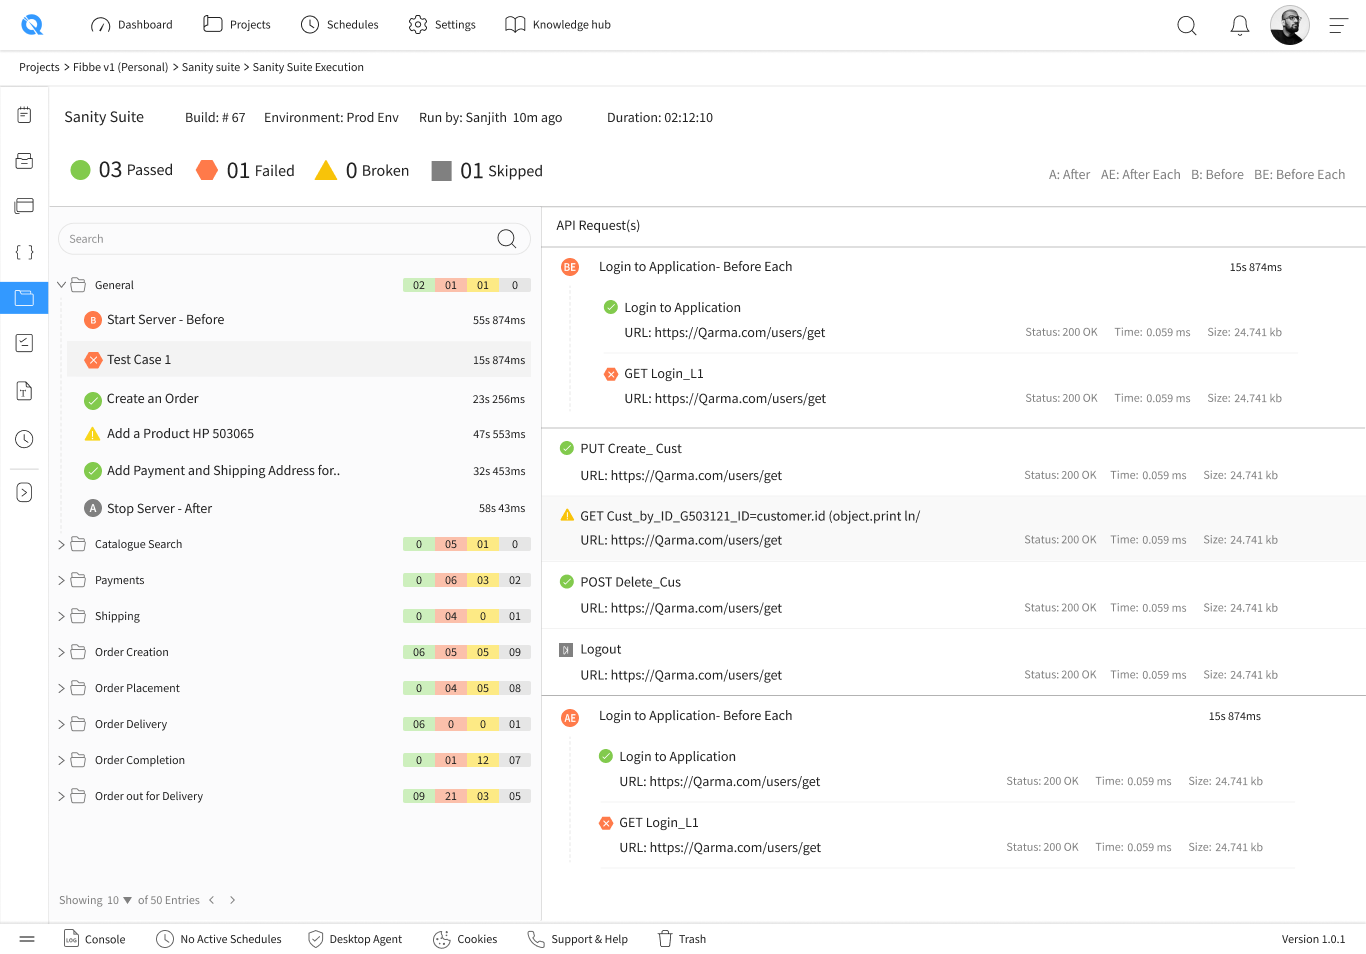Open the Projects menu
This screenshot has width=1366, height=954.
point(236,25)
